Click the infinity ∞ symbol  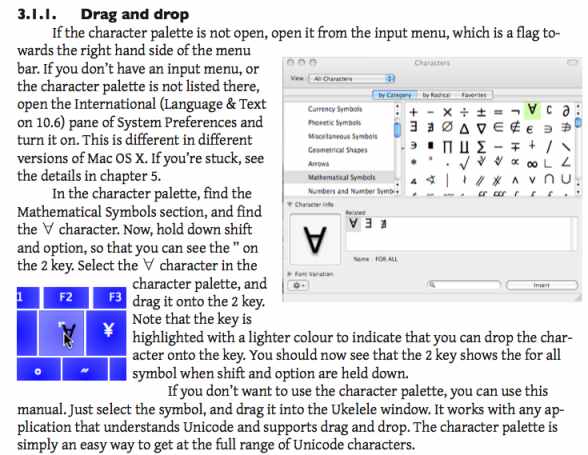pyautogui.click(x=532, y=164)
